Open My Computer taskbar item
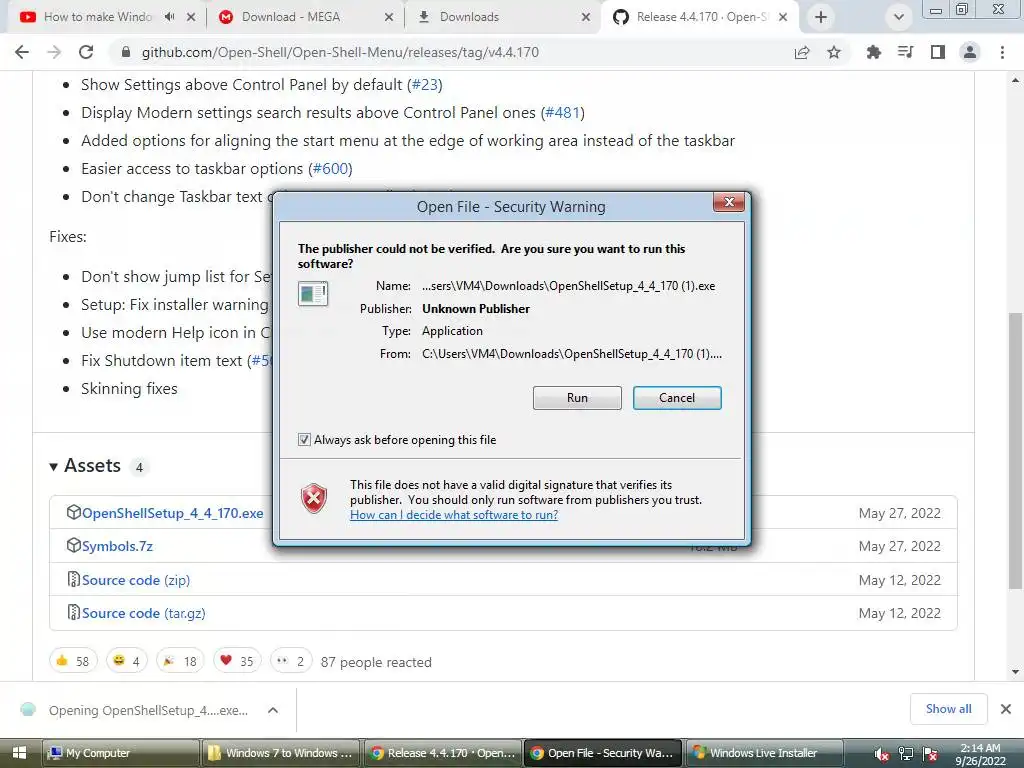 (121, 753)
